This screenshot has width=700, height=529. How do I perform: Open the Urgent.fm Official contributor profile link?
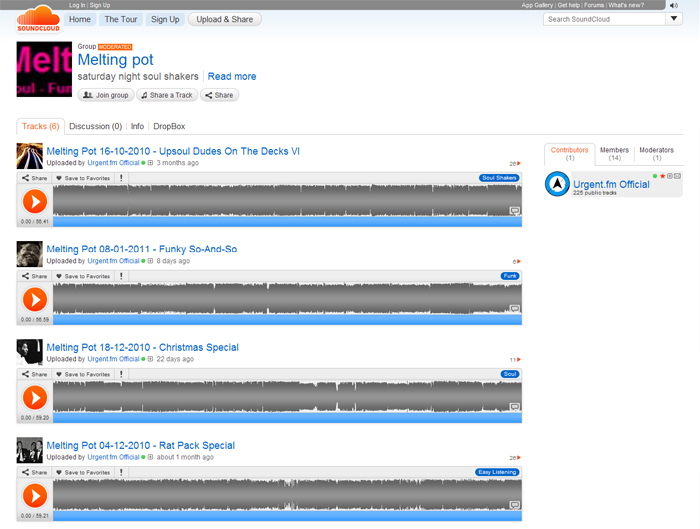pyautogui.click(x=611, y=184)
